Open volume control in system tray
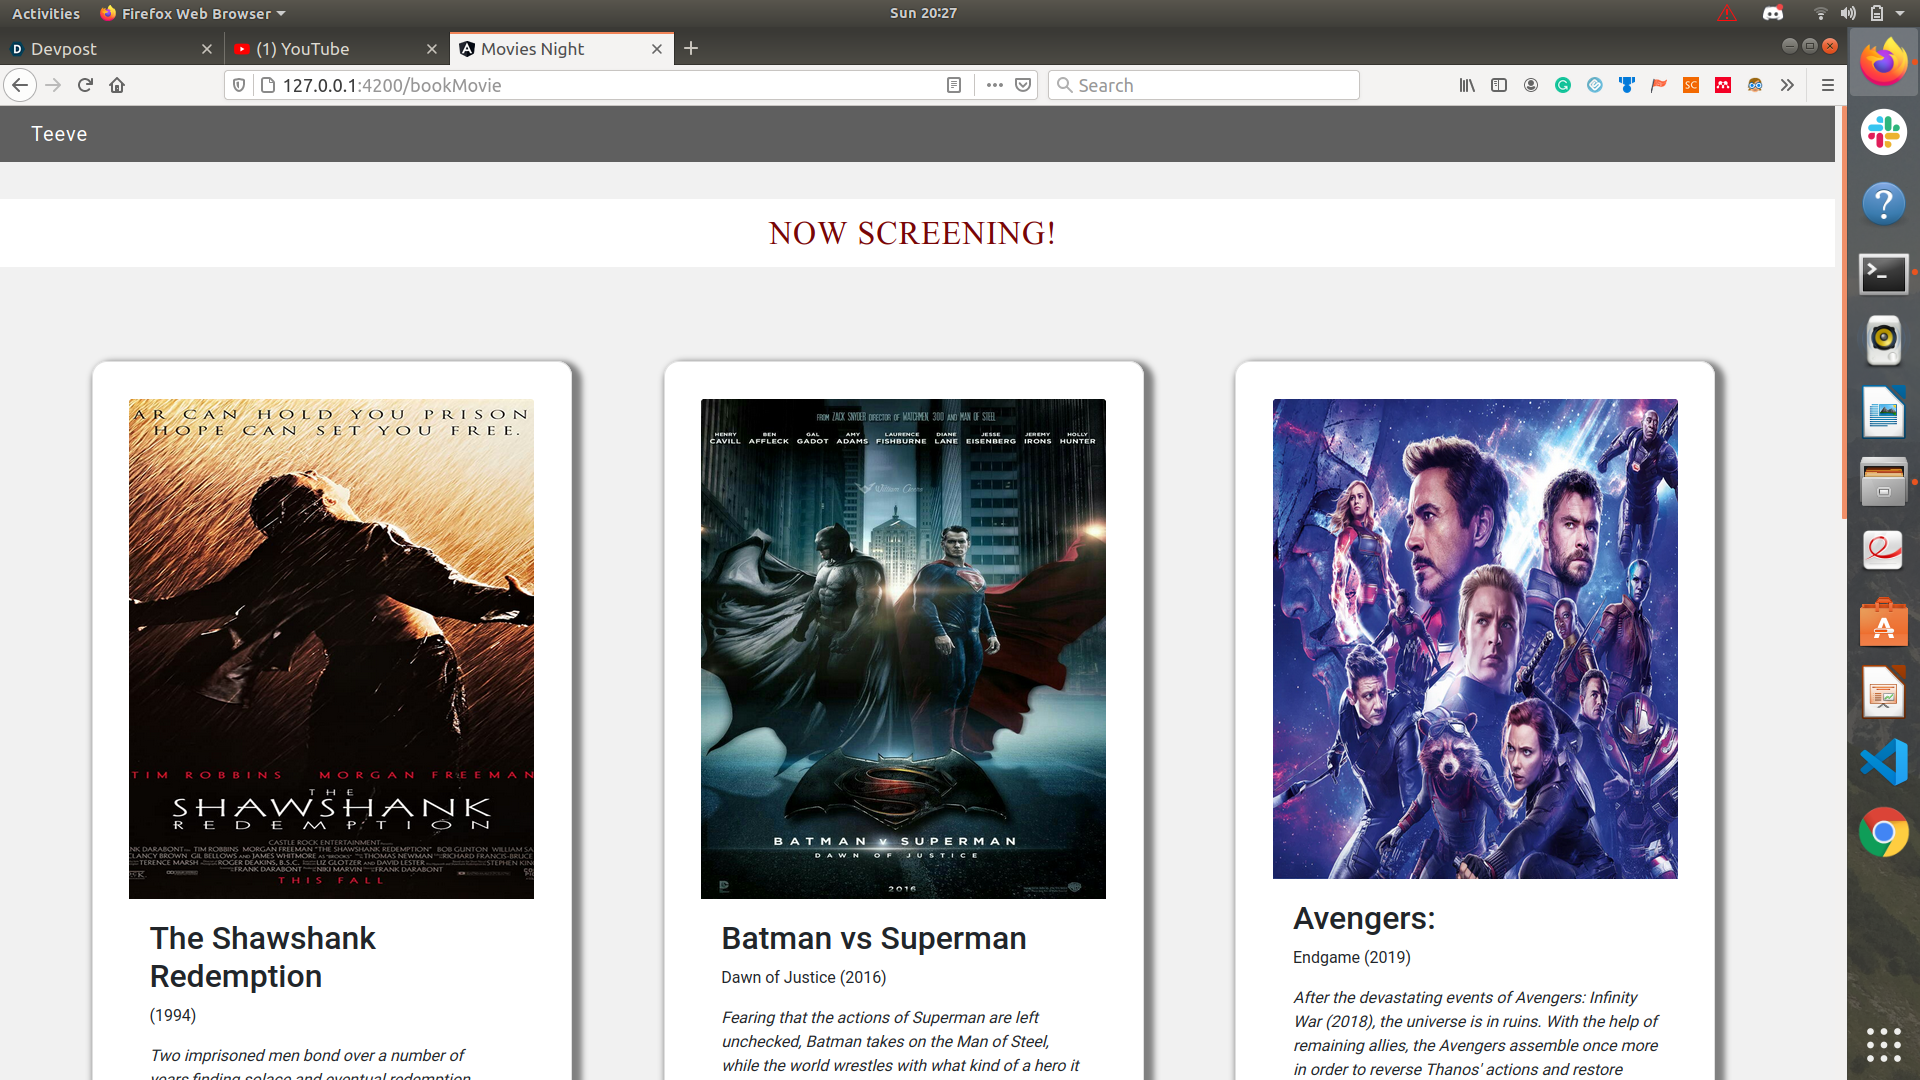 1848,13
